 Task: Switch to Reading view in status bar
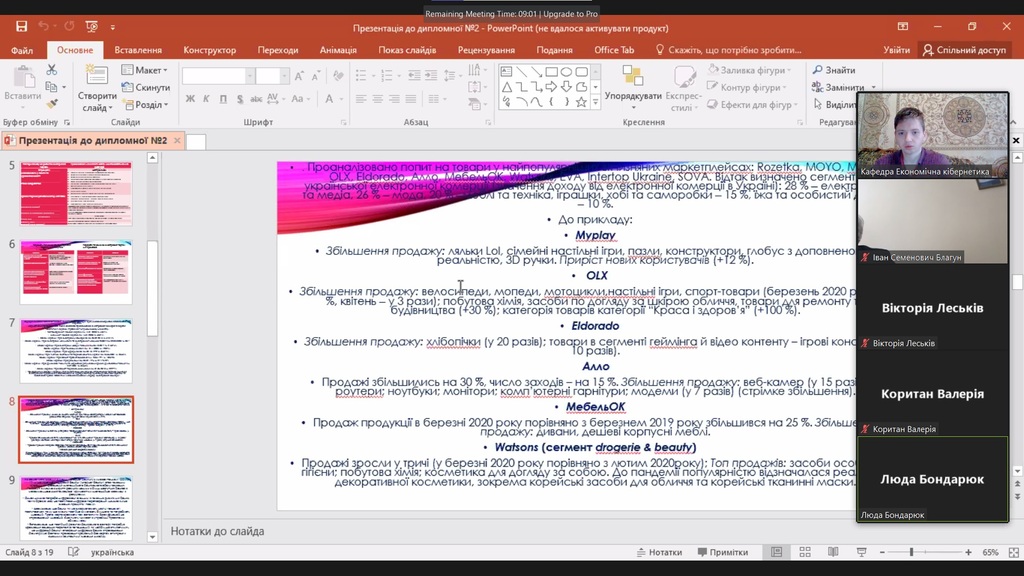(833, 552)
